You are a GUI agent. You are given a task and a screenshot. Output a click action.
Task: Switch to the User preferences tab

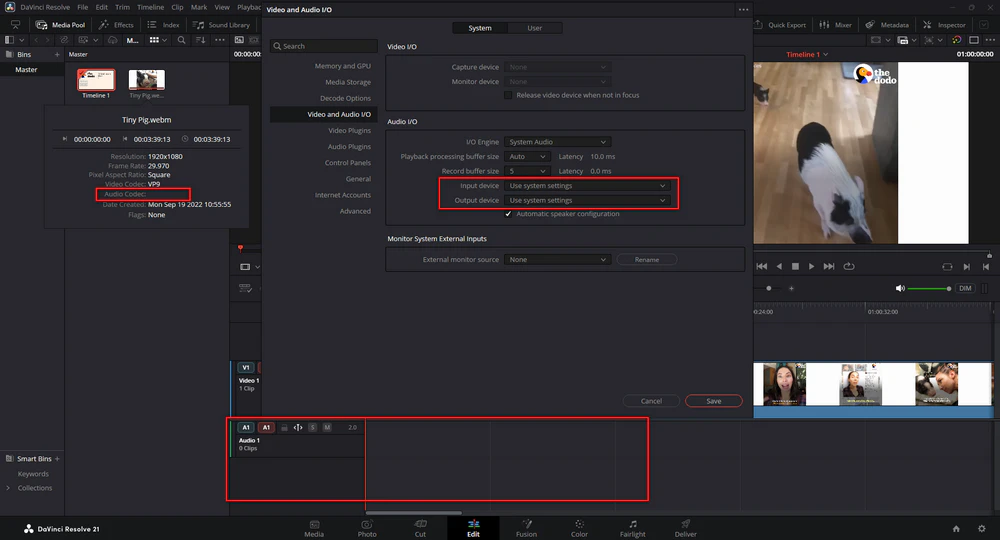coord(534,28)
